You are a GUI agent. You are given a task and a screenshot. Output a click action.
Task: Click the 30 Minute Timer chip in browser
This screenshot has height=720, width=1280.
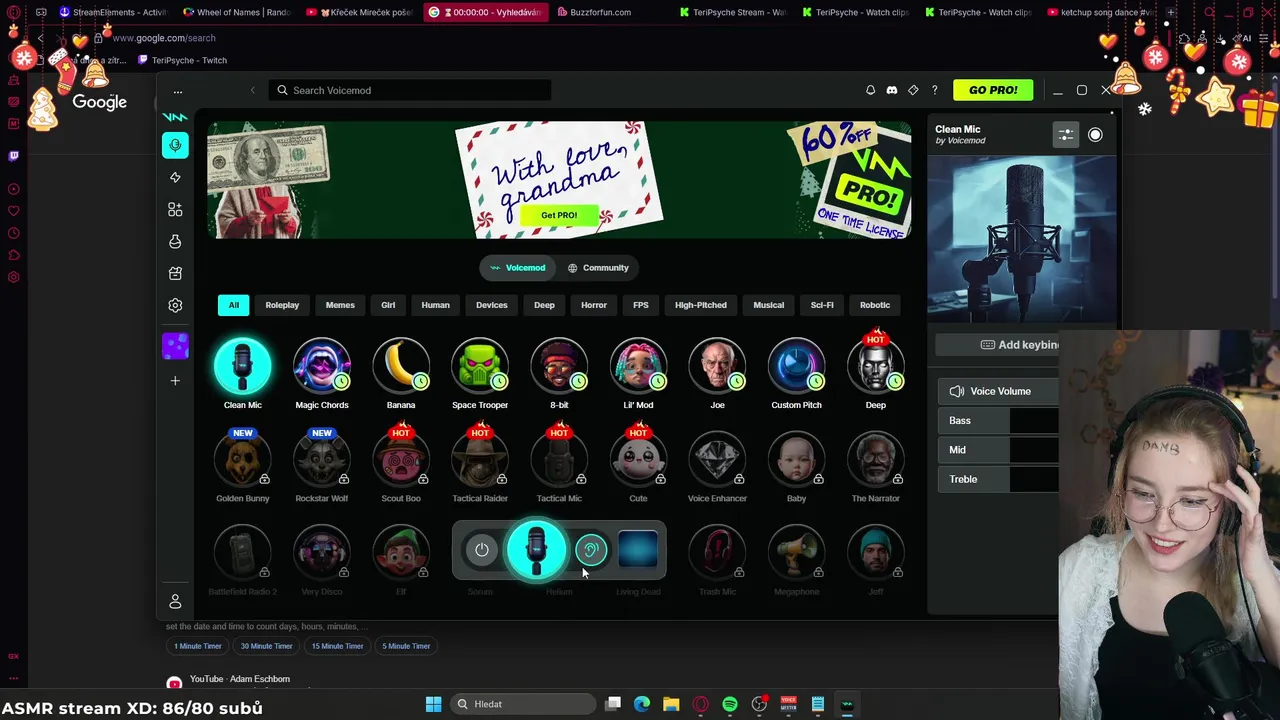pos(267,646)
